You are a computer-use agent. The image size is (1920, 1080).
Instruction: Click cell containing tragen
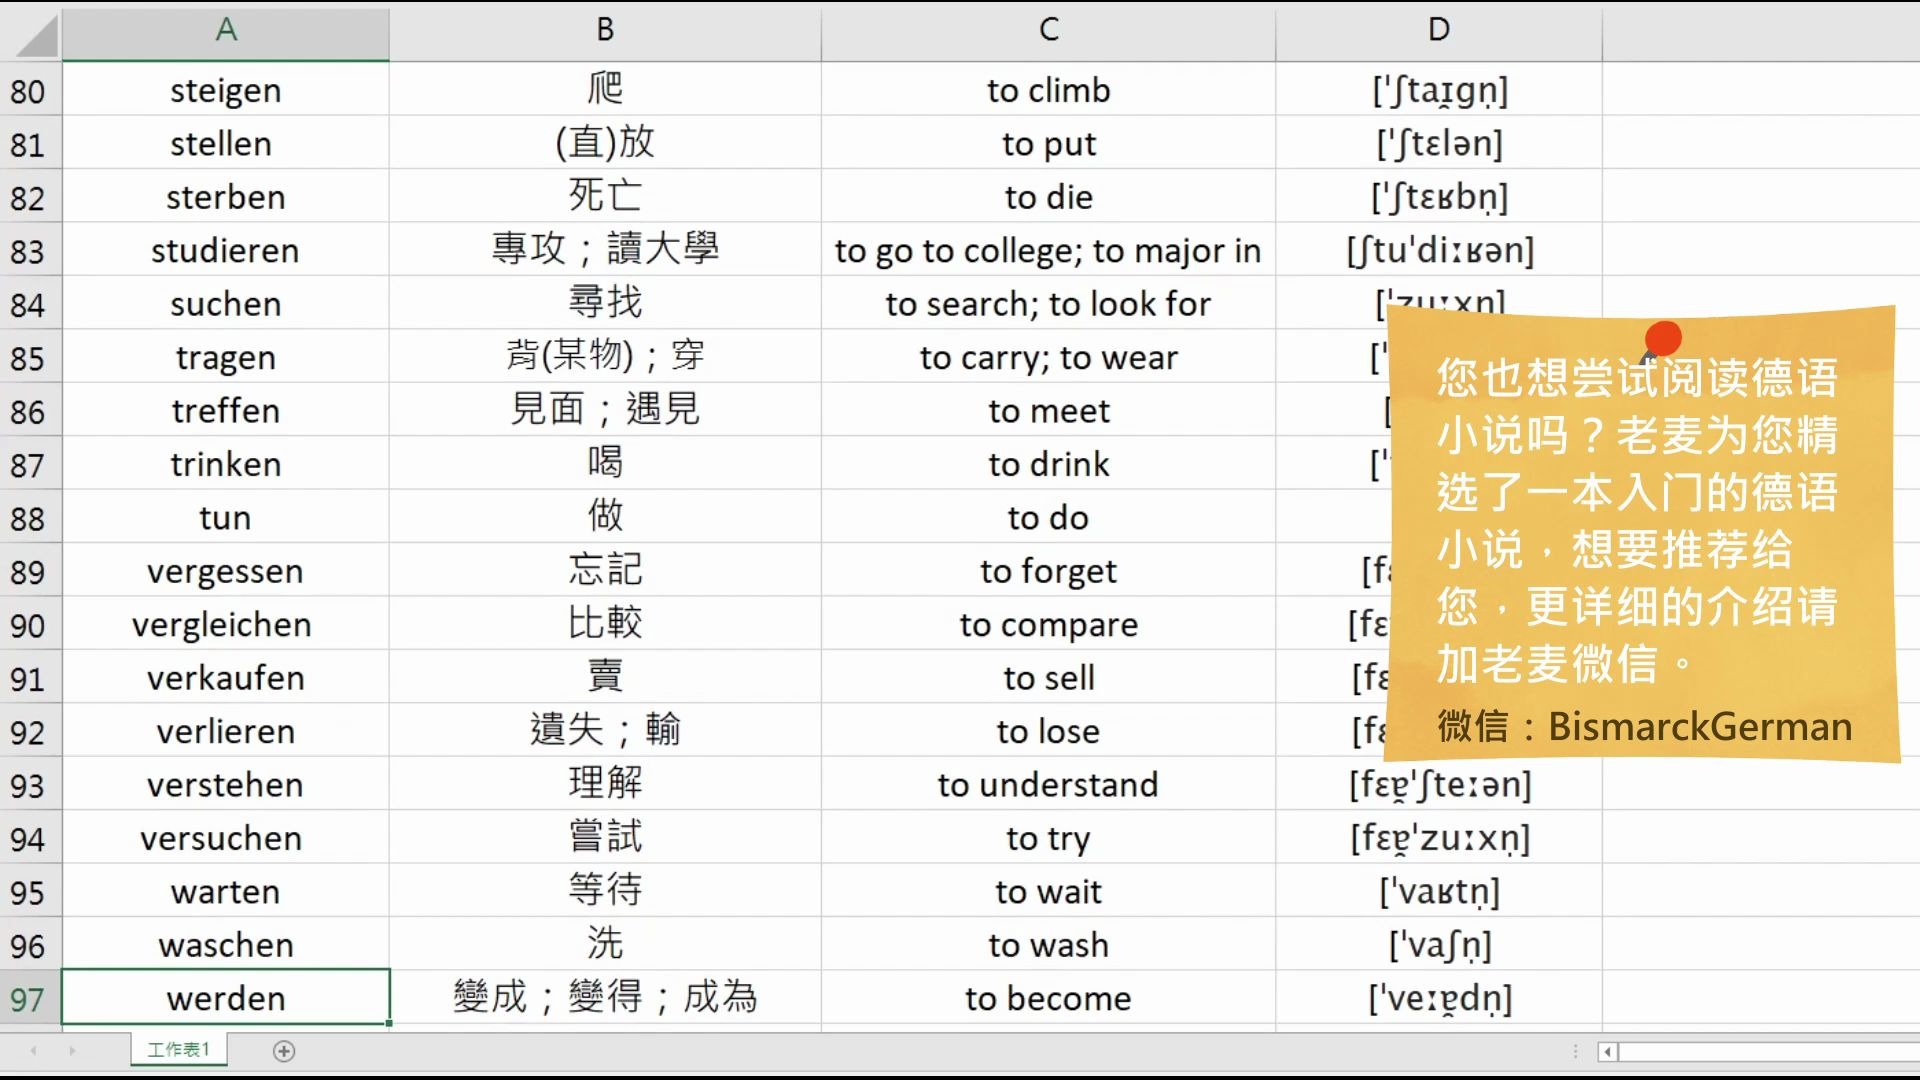(x=226, y=357)
